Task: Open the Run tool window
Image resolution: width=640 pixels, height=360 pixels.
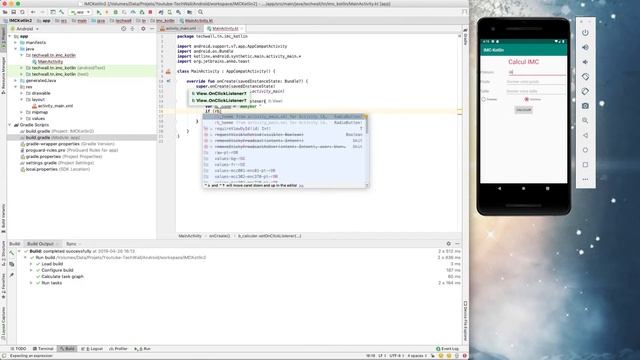Action: coord(142,349)
